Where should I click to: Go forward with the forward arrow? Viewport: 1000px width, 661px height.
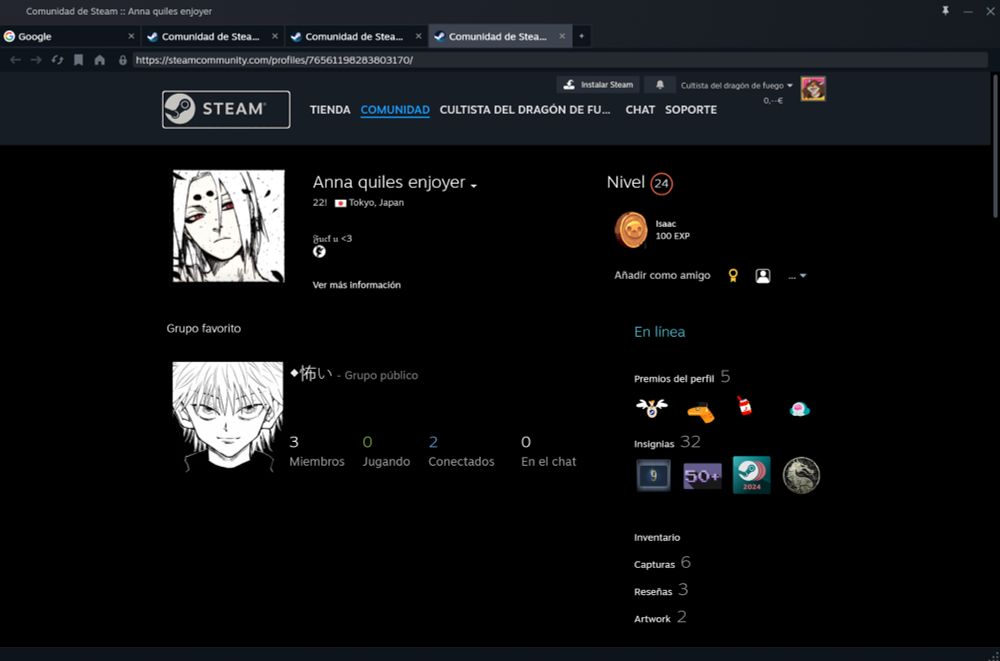click(x=36, y=60)
